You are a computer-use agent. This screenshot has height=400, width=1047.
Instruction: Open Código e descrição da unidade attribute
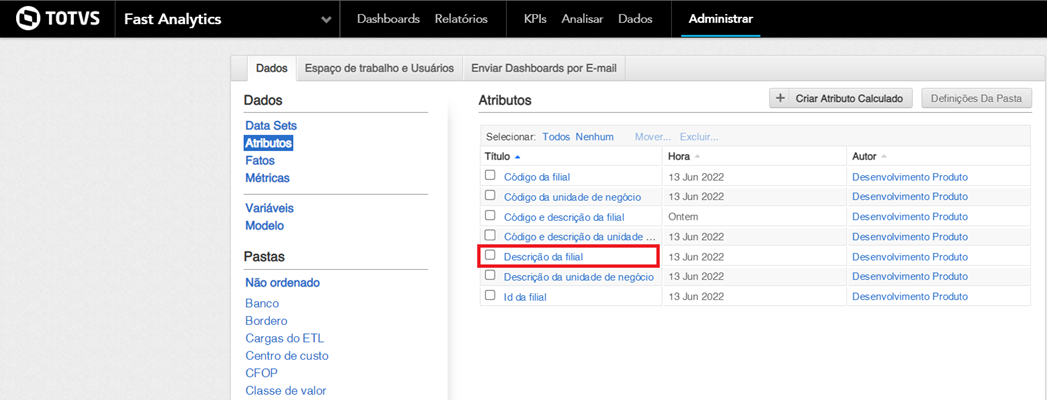580,237
